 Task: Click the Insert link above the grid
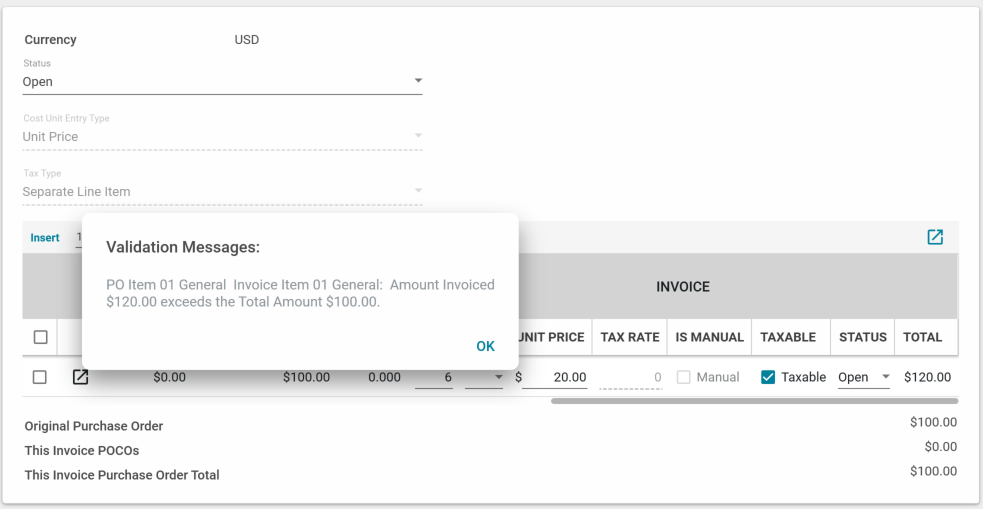point(45,238)
